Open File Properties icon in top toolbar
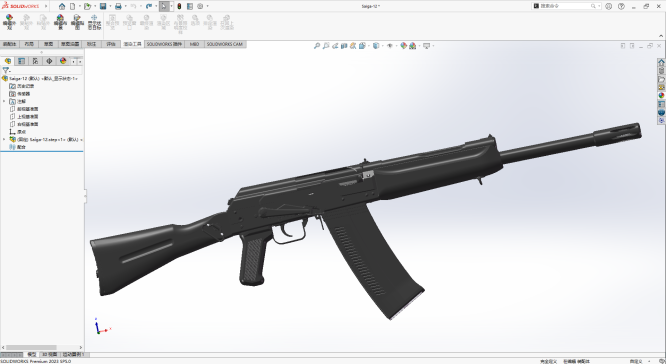The width and height of the screenshot is (666, 364). coord(190,6)
